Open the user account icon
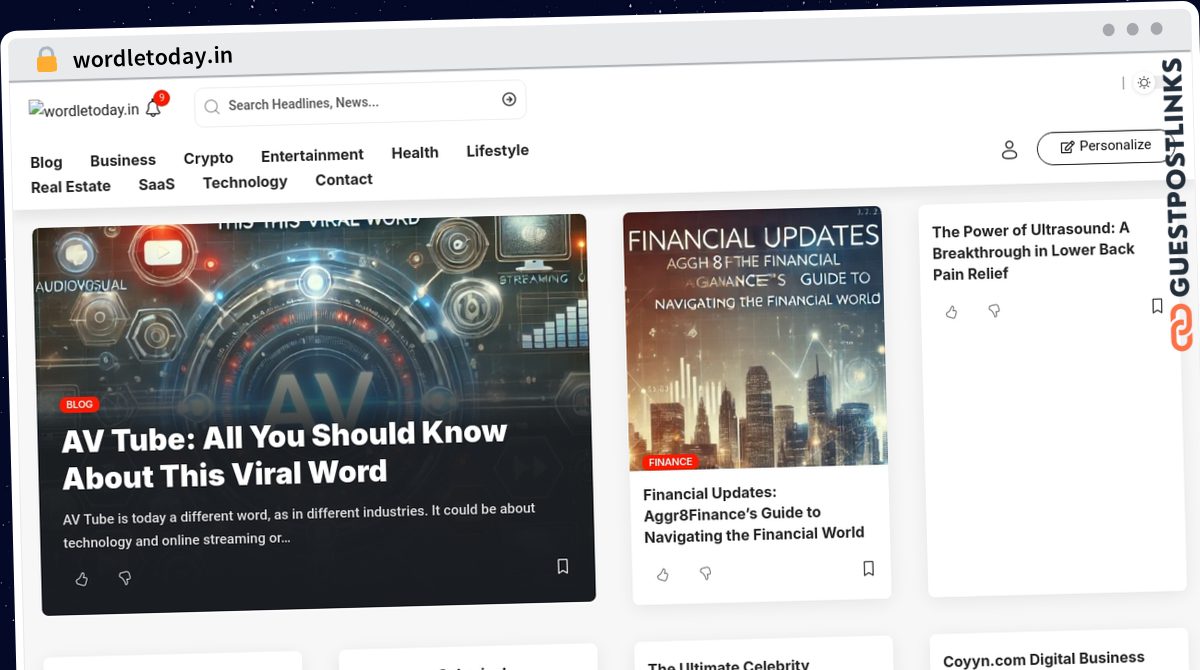Screen dimensions: 1200x670 click(x=1009, y=150)
